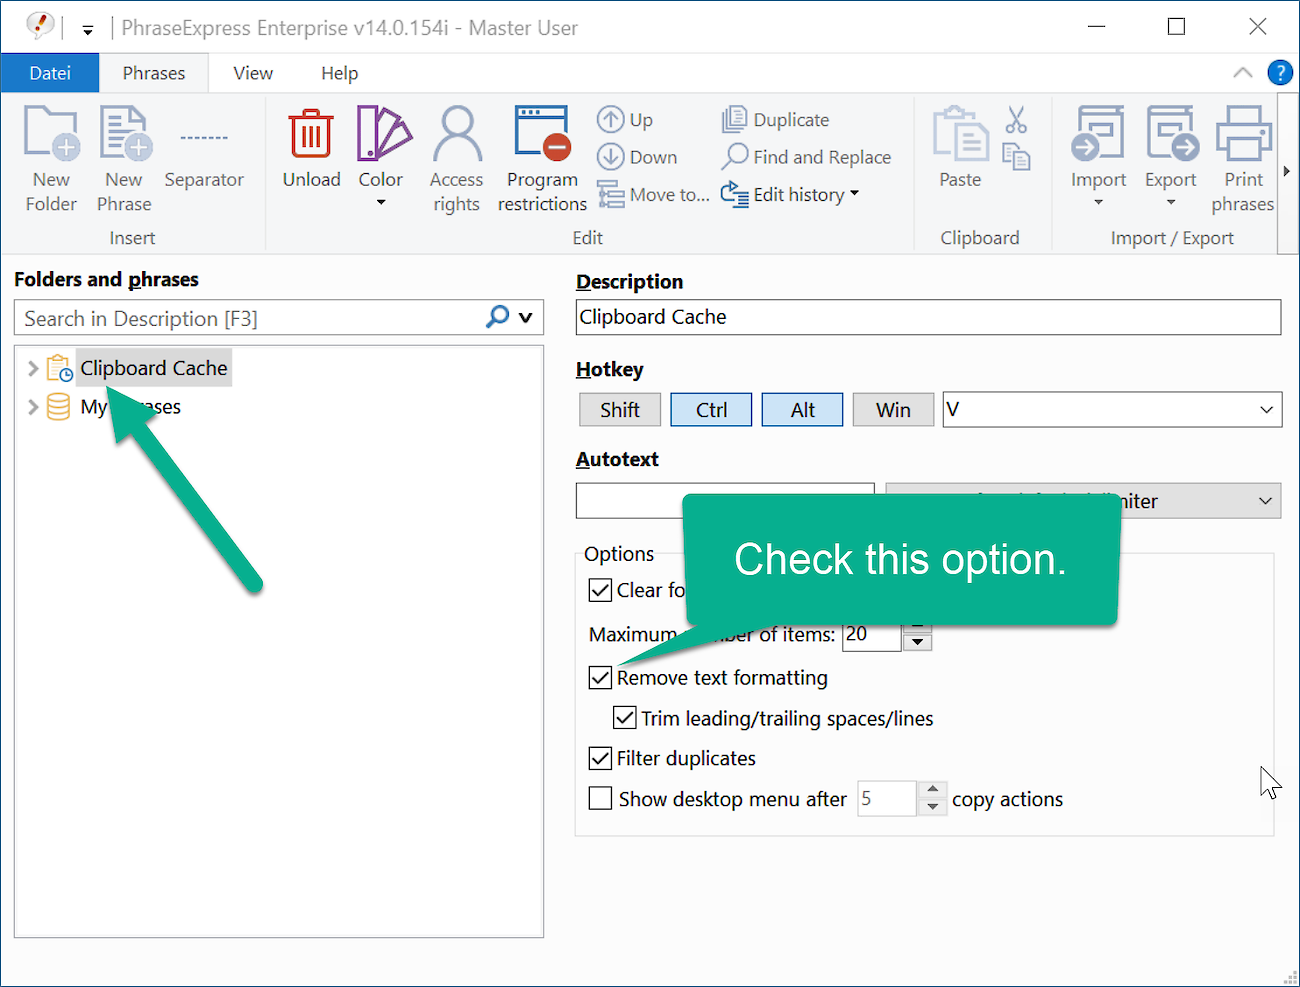Toggle Trim leading/trailing spaces/lines
This screenshot has height=987, width=1300.
625,718
